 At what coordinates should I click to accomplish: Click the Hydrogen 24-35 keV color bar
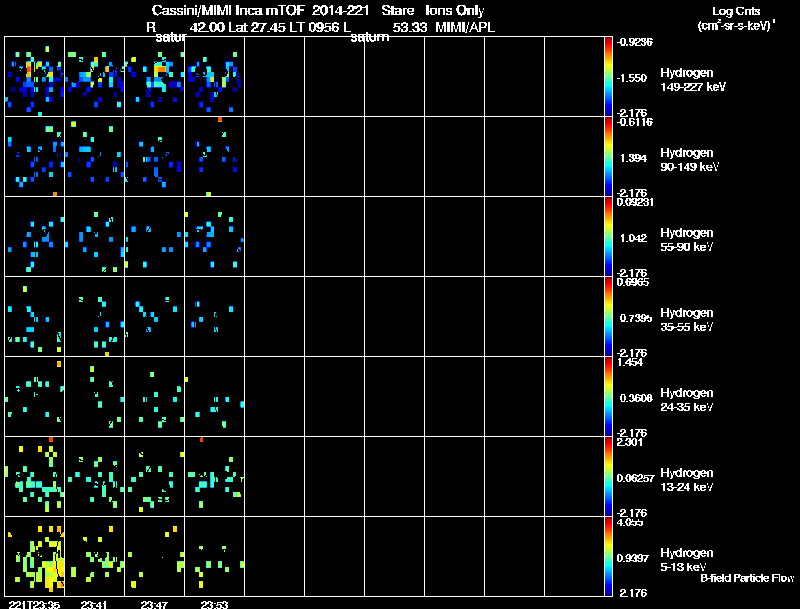(x=608, y=397)
